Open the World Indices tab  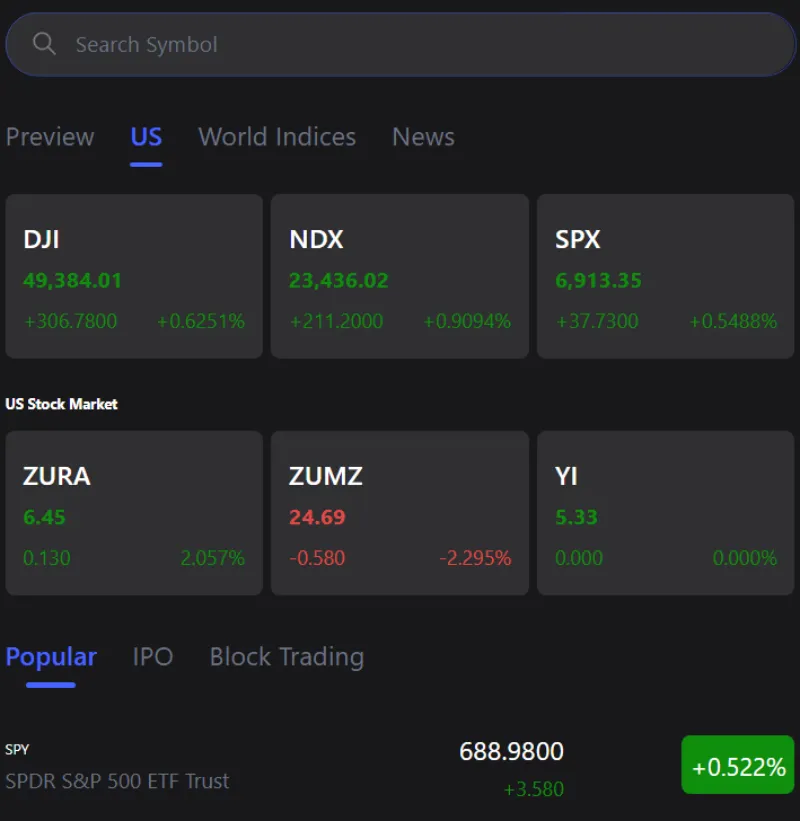(x=277, y=137)
